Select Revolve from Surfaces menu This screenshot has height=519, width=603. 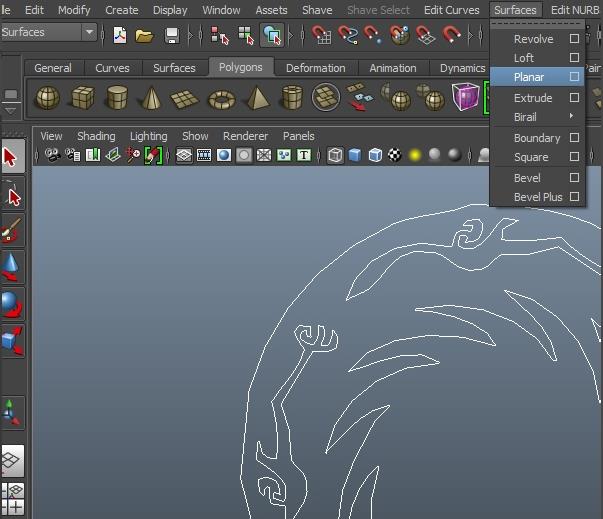pyautogui.click(x=537, y=39)
